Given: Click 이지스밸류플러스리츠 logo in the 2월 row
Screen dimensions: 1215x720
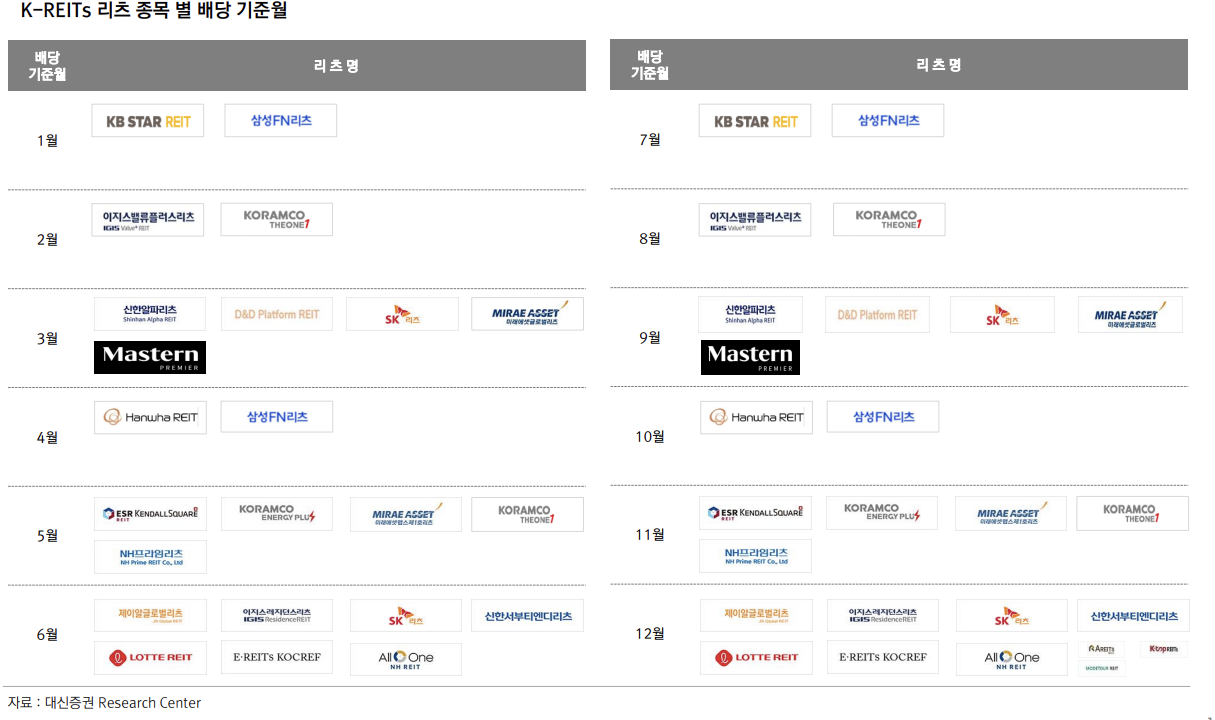Looking at the screenshot, I should [148, 220].
